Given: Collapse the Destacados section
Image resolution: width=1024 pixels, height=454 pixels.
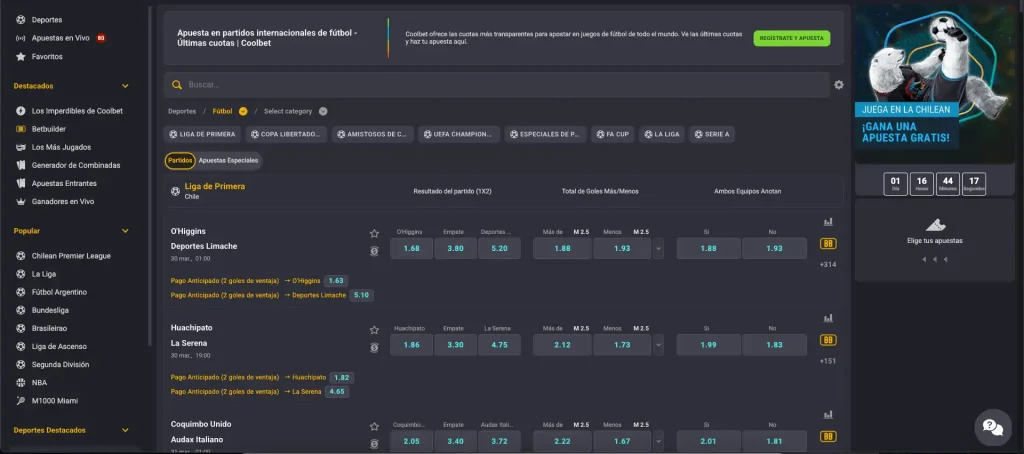Looking at the screenshot, I should point(125,86).
